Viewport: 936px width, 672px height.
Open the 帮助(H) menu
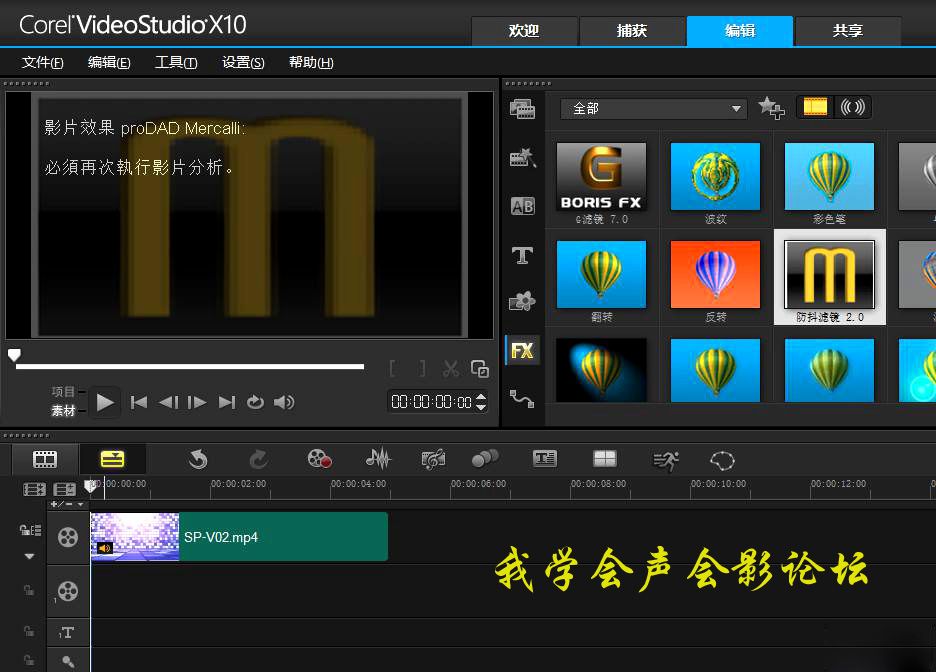tap(311, 62)
